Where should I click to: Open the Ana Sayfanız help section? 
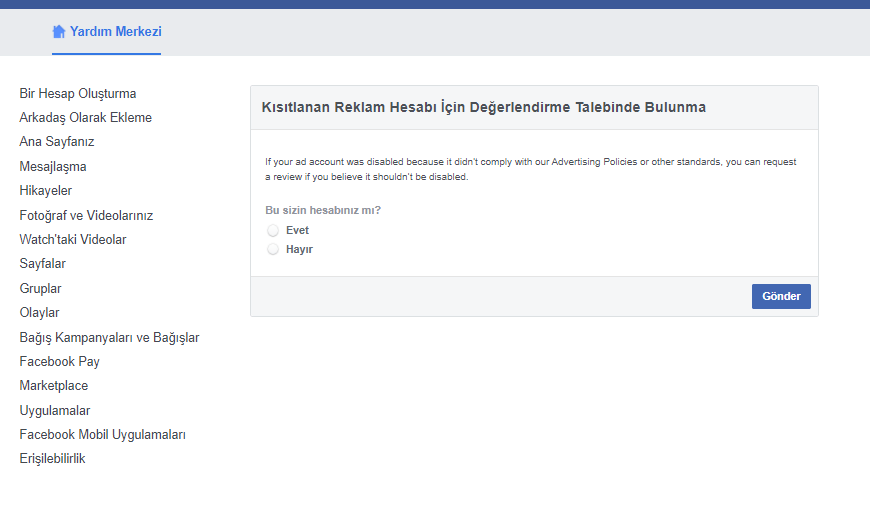[x=57, y=142]
